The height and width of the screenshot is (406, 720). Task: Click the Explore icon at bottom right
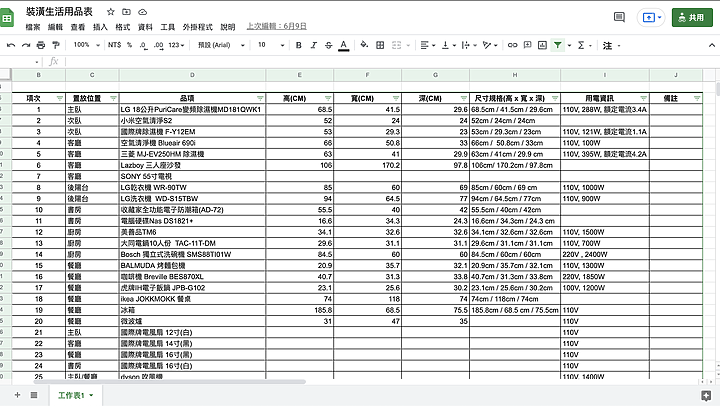coord(706,395)
